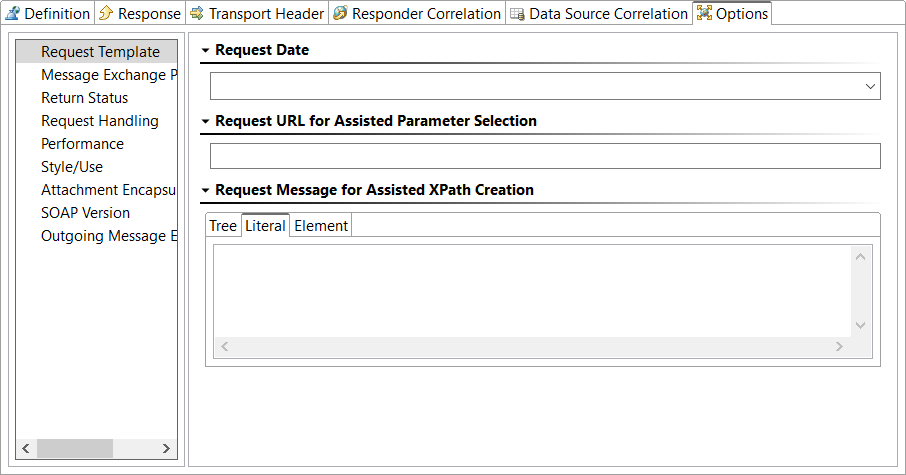Select Performance in the options list

coord(82,144)
